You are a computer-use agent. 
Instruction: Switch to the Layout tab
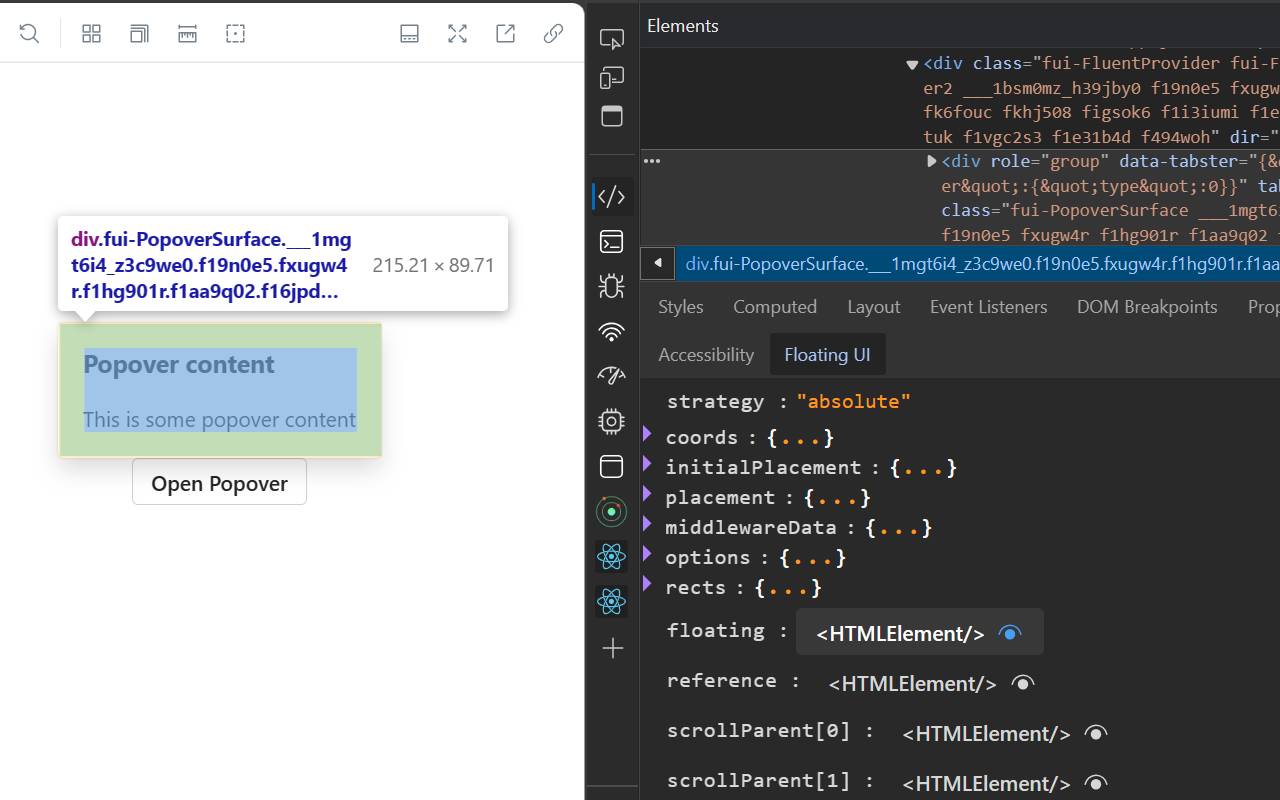pos(874,307)
